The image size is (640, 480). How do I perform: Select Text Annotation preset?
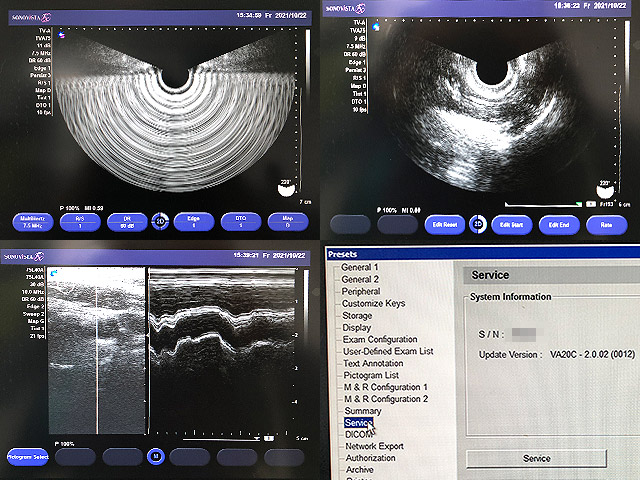click(373, 363)
